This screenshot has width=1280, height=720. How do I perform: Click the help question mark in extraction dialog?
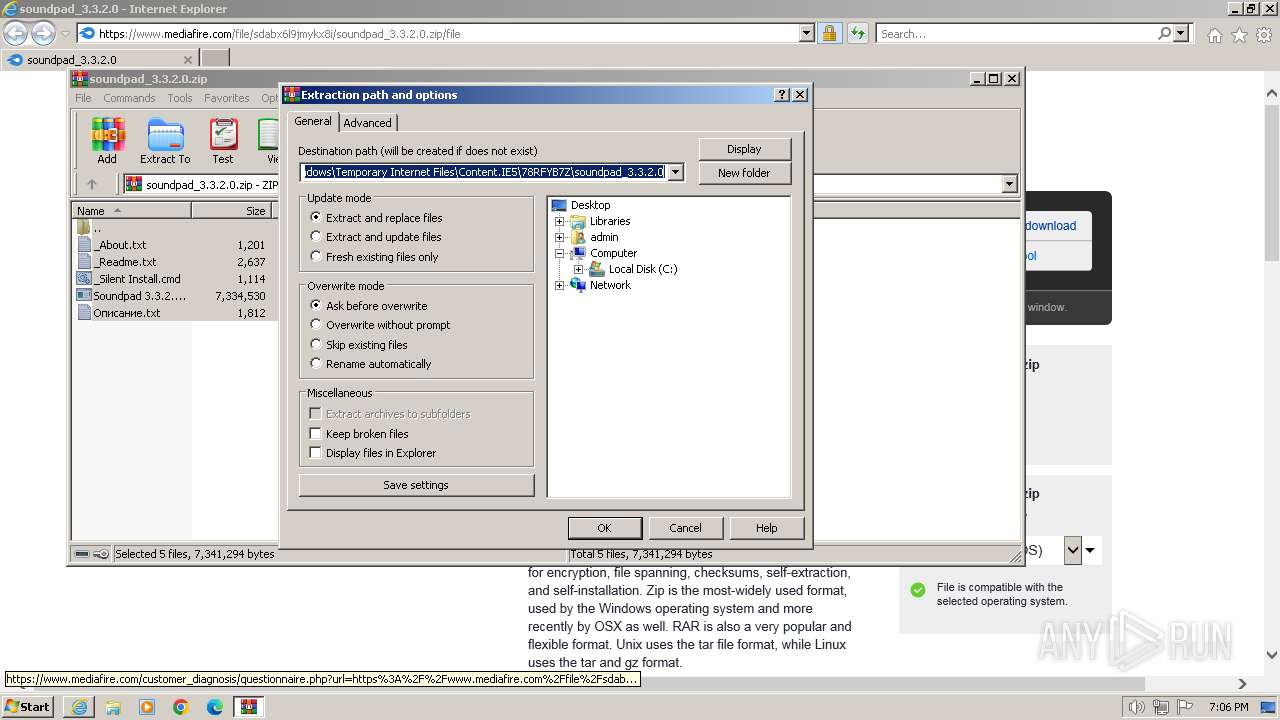[782, 95]
